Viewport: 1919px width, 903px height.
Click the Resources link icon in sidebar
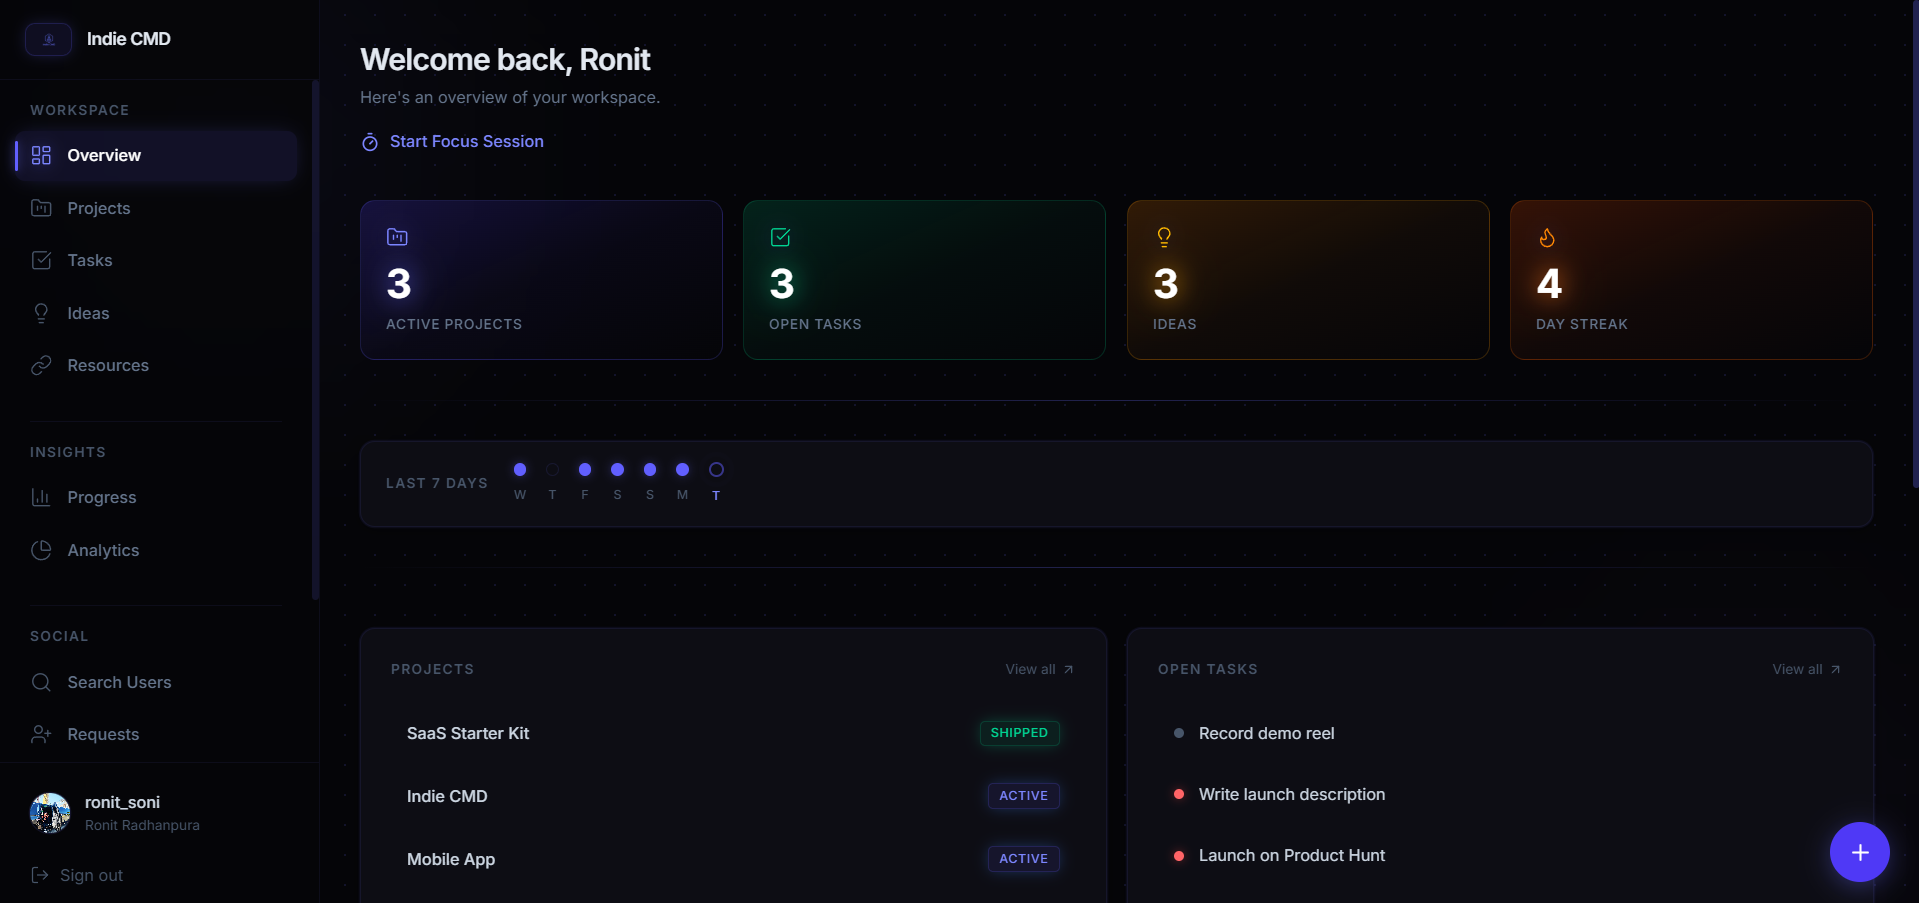point(41,365)
